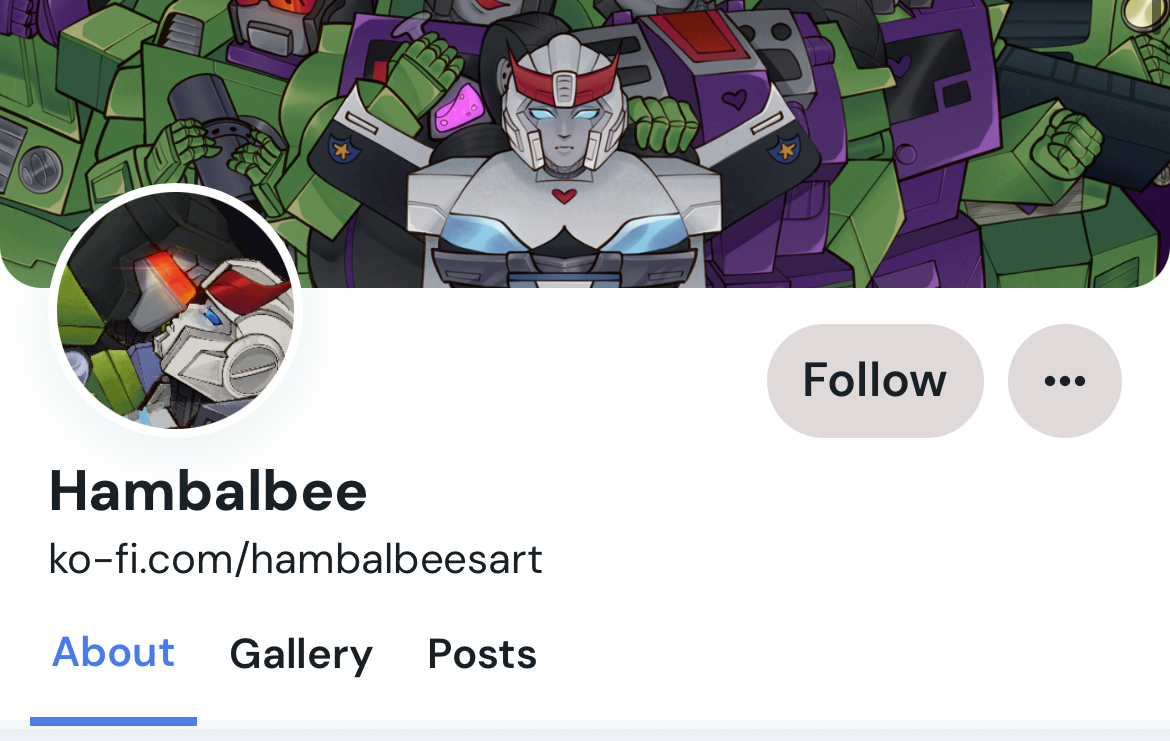Click the Follow button
The image size is (1170, 741).
[x=875, y=381]
